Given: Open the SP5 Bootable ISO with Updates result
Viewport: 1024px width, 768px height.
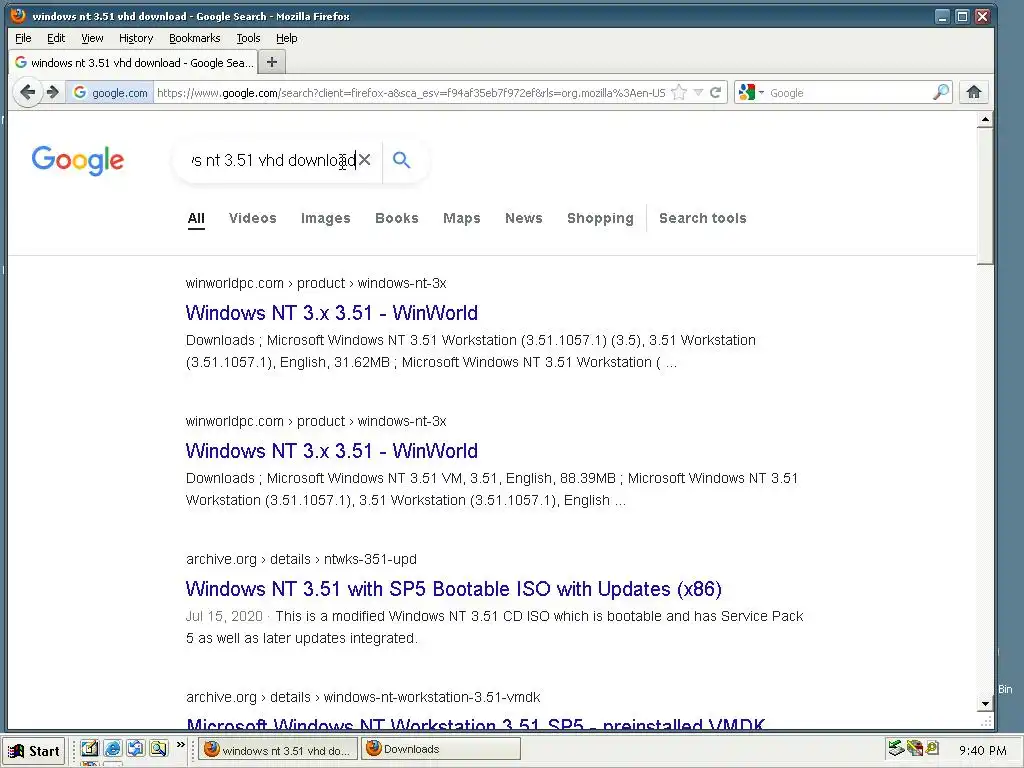Looking at the screenshot, I should coord(453,588).
